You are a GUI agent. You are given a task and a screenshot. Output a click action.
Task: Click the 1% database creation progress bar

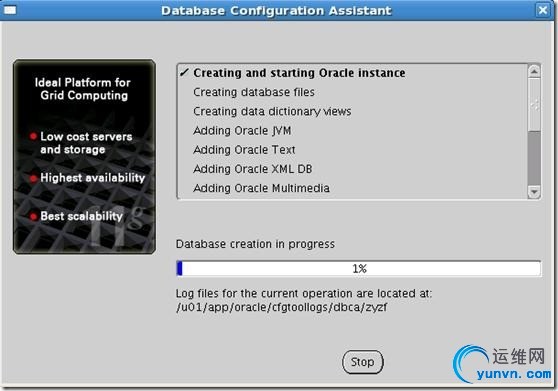point(358,268)
